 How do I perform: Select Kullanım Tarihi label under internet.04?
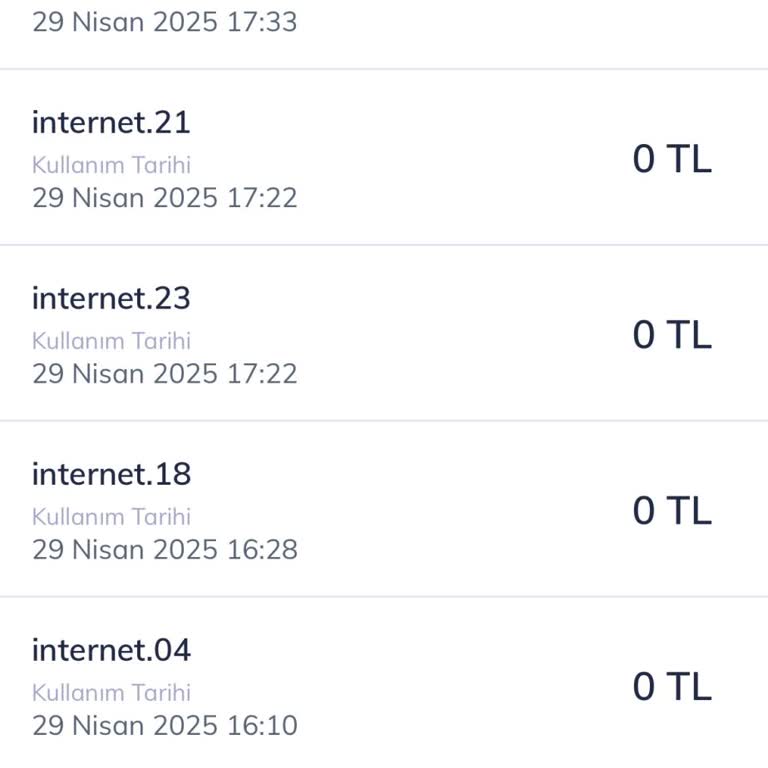click(x=111, y=693)
